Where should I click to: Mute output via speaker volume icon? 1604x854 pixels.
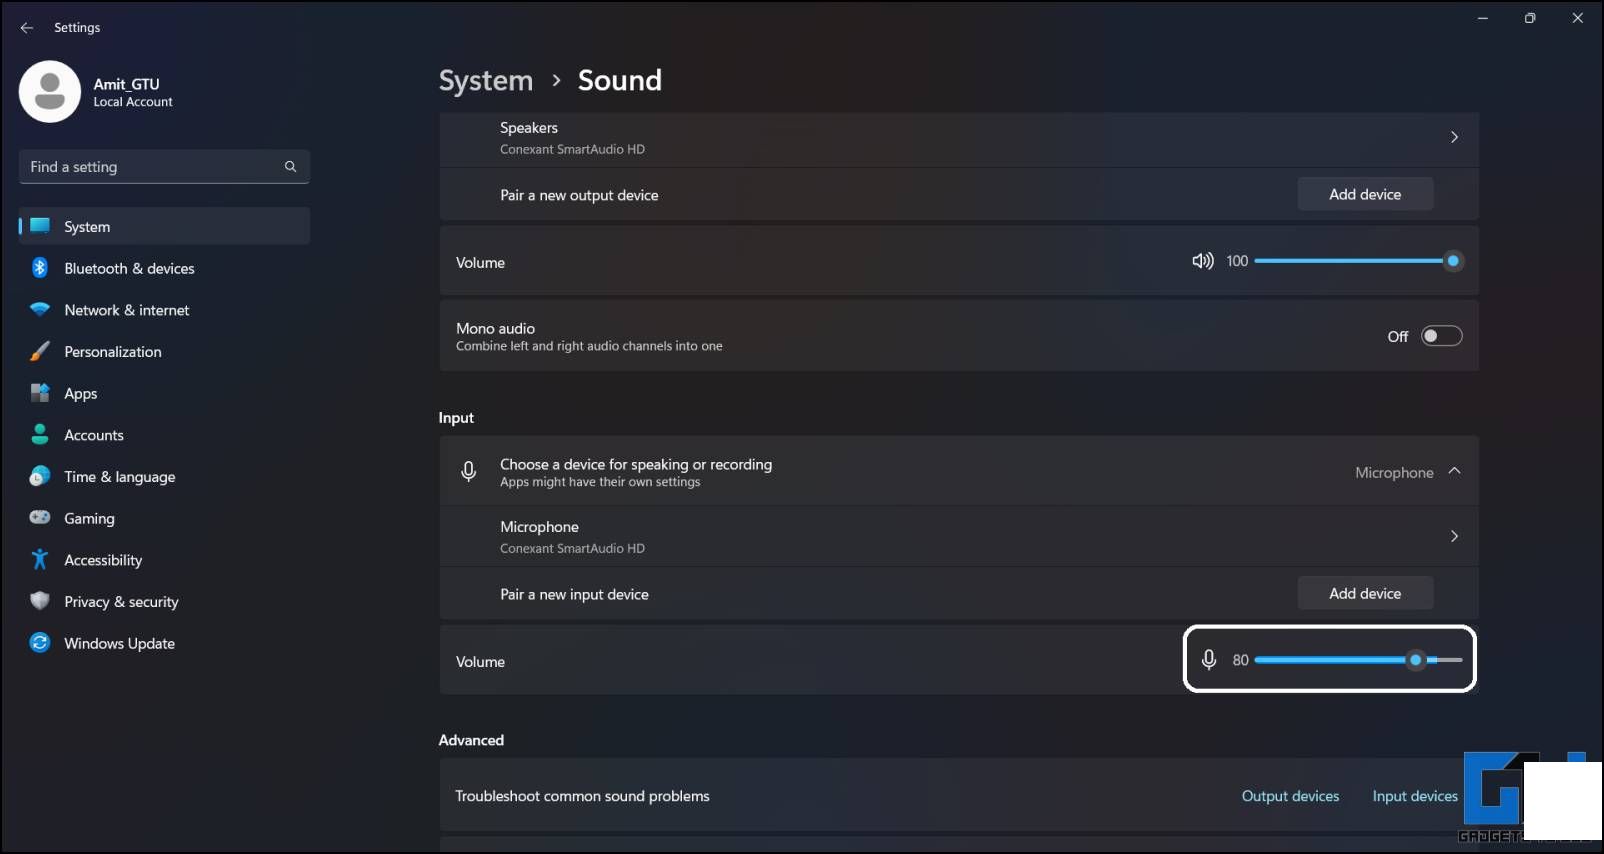click(1203, 261)
